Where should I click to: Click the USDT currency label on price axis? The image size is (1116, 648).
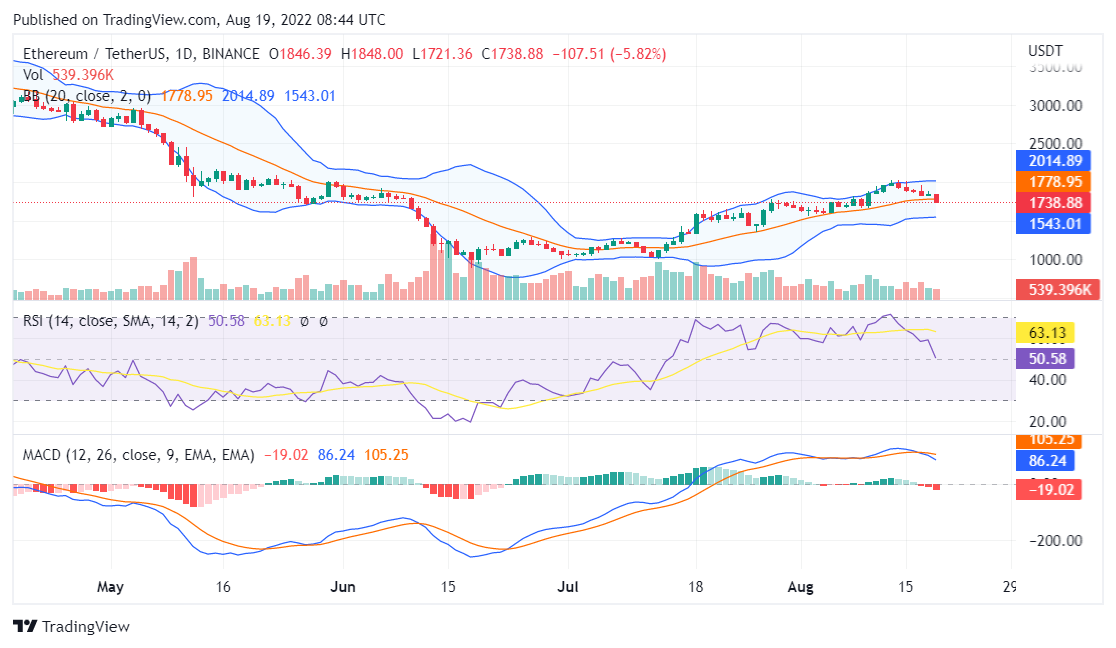tap(1045, 50)
